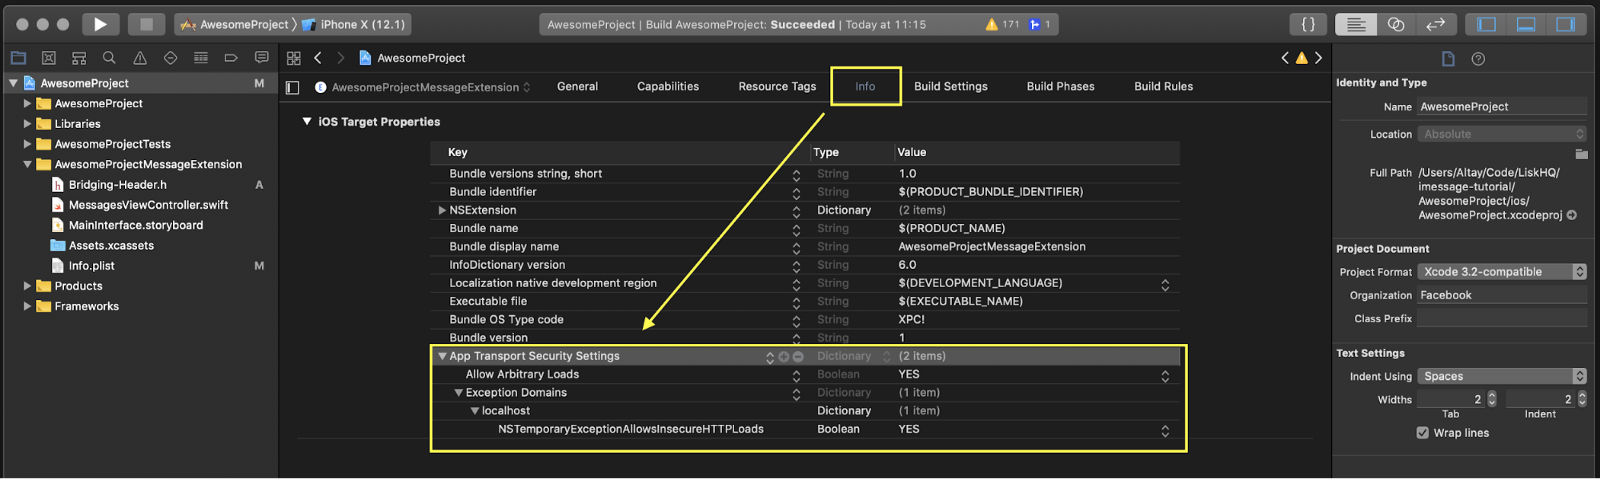
Task: Collapse the AwesomeProjectMessageExtension group
Action: [x=27, y=165]
